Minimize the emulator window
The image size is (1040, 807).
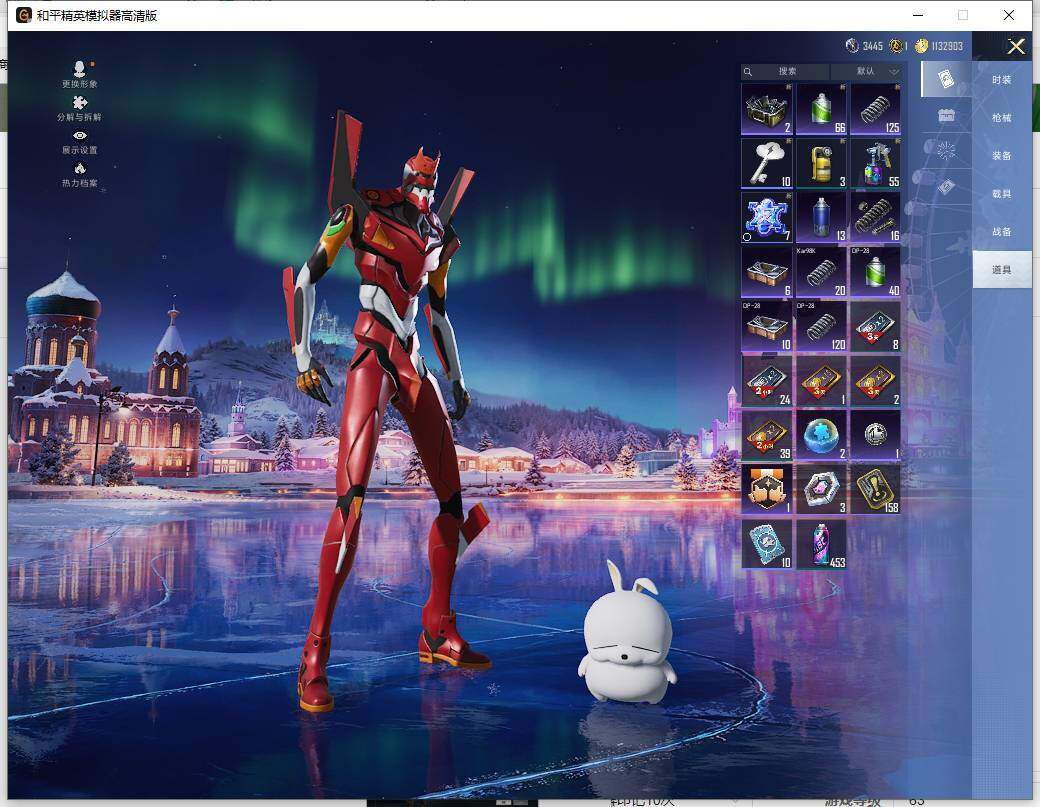[x=919, y=15]
